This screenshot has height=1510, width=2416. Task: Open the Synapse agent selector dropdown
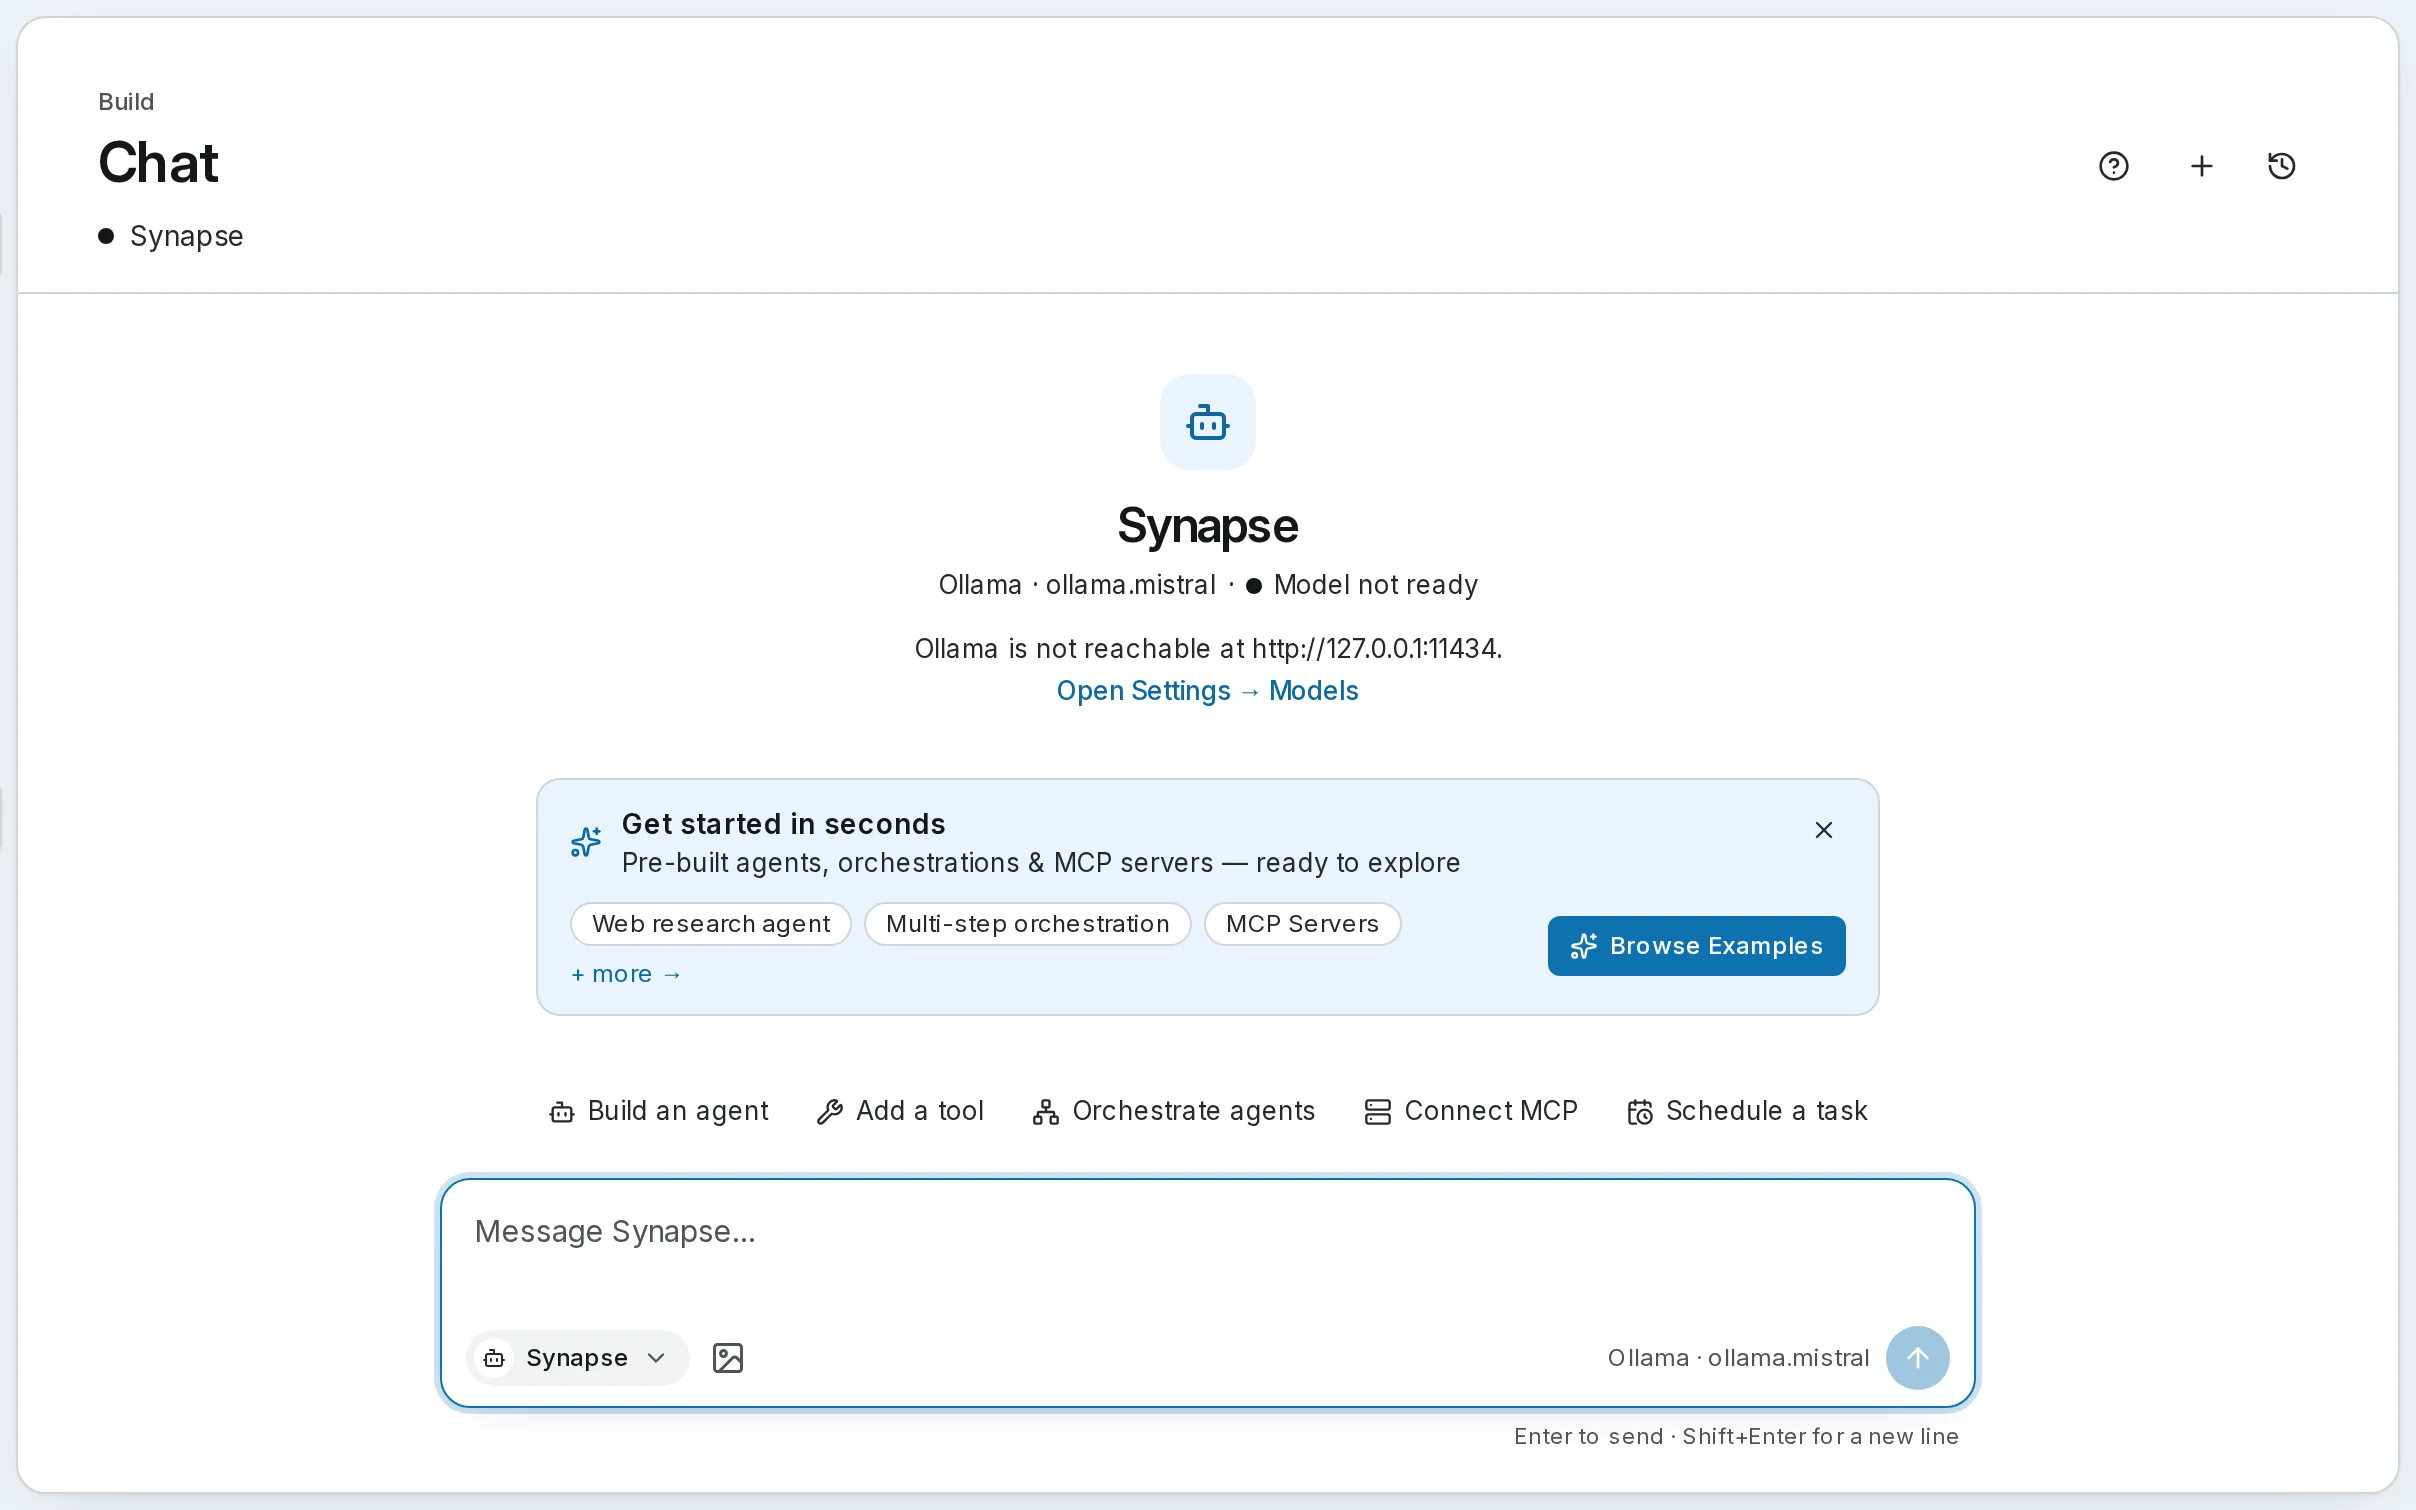[x=577, y=1357]
